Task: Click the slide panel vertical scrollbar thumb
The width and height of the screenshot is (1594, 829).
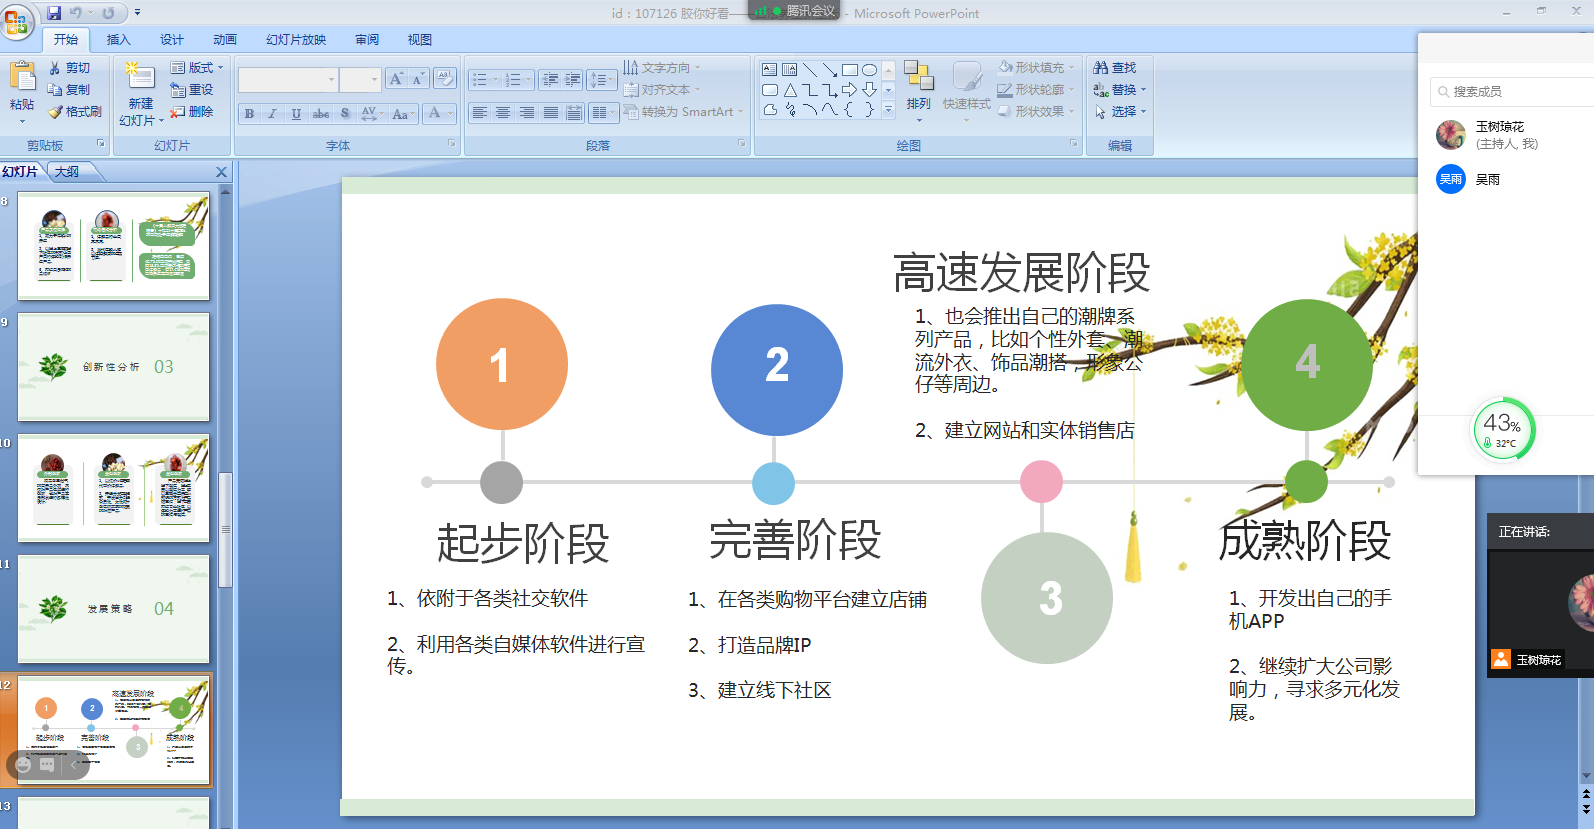Action: coord(225,528)
